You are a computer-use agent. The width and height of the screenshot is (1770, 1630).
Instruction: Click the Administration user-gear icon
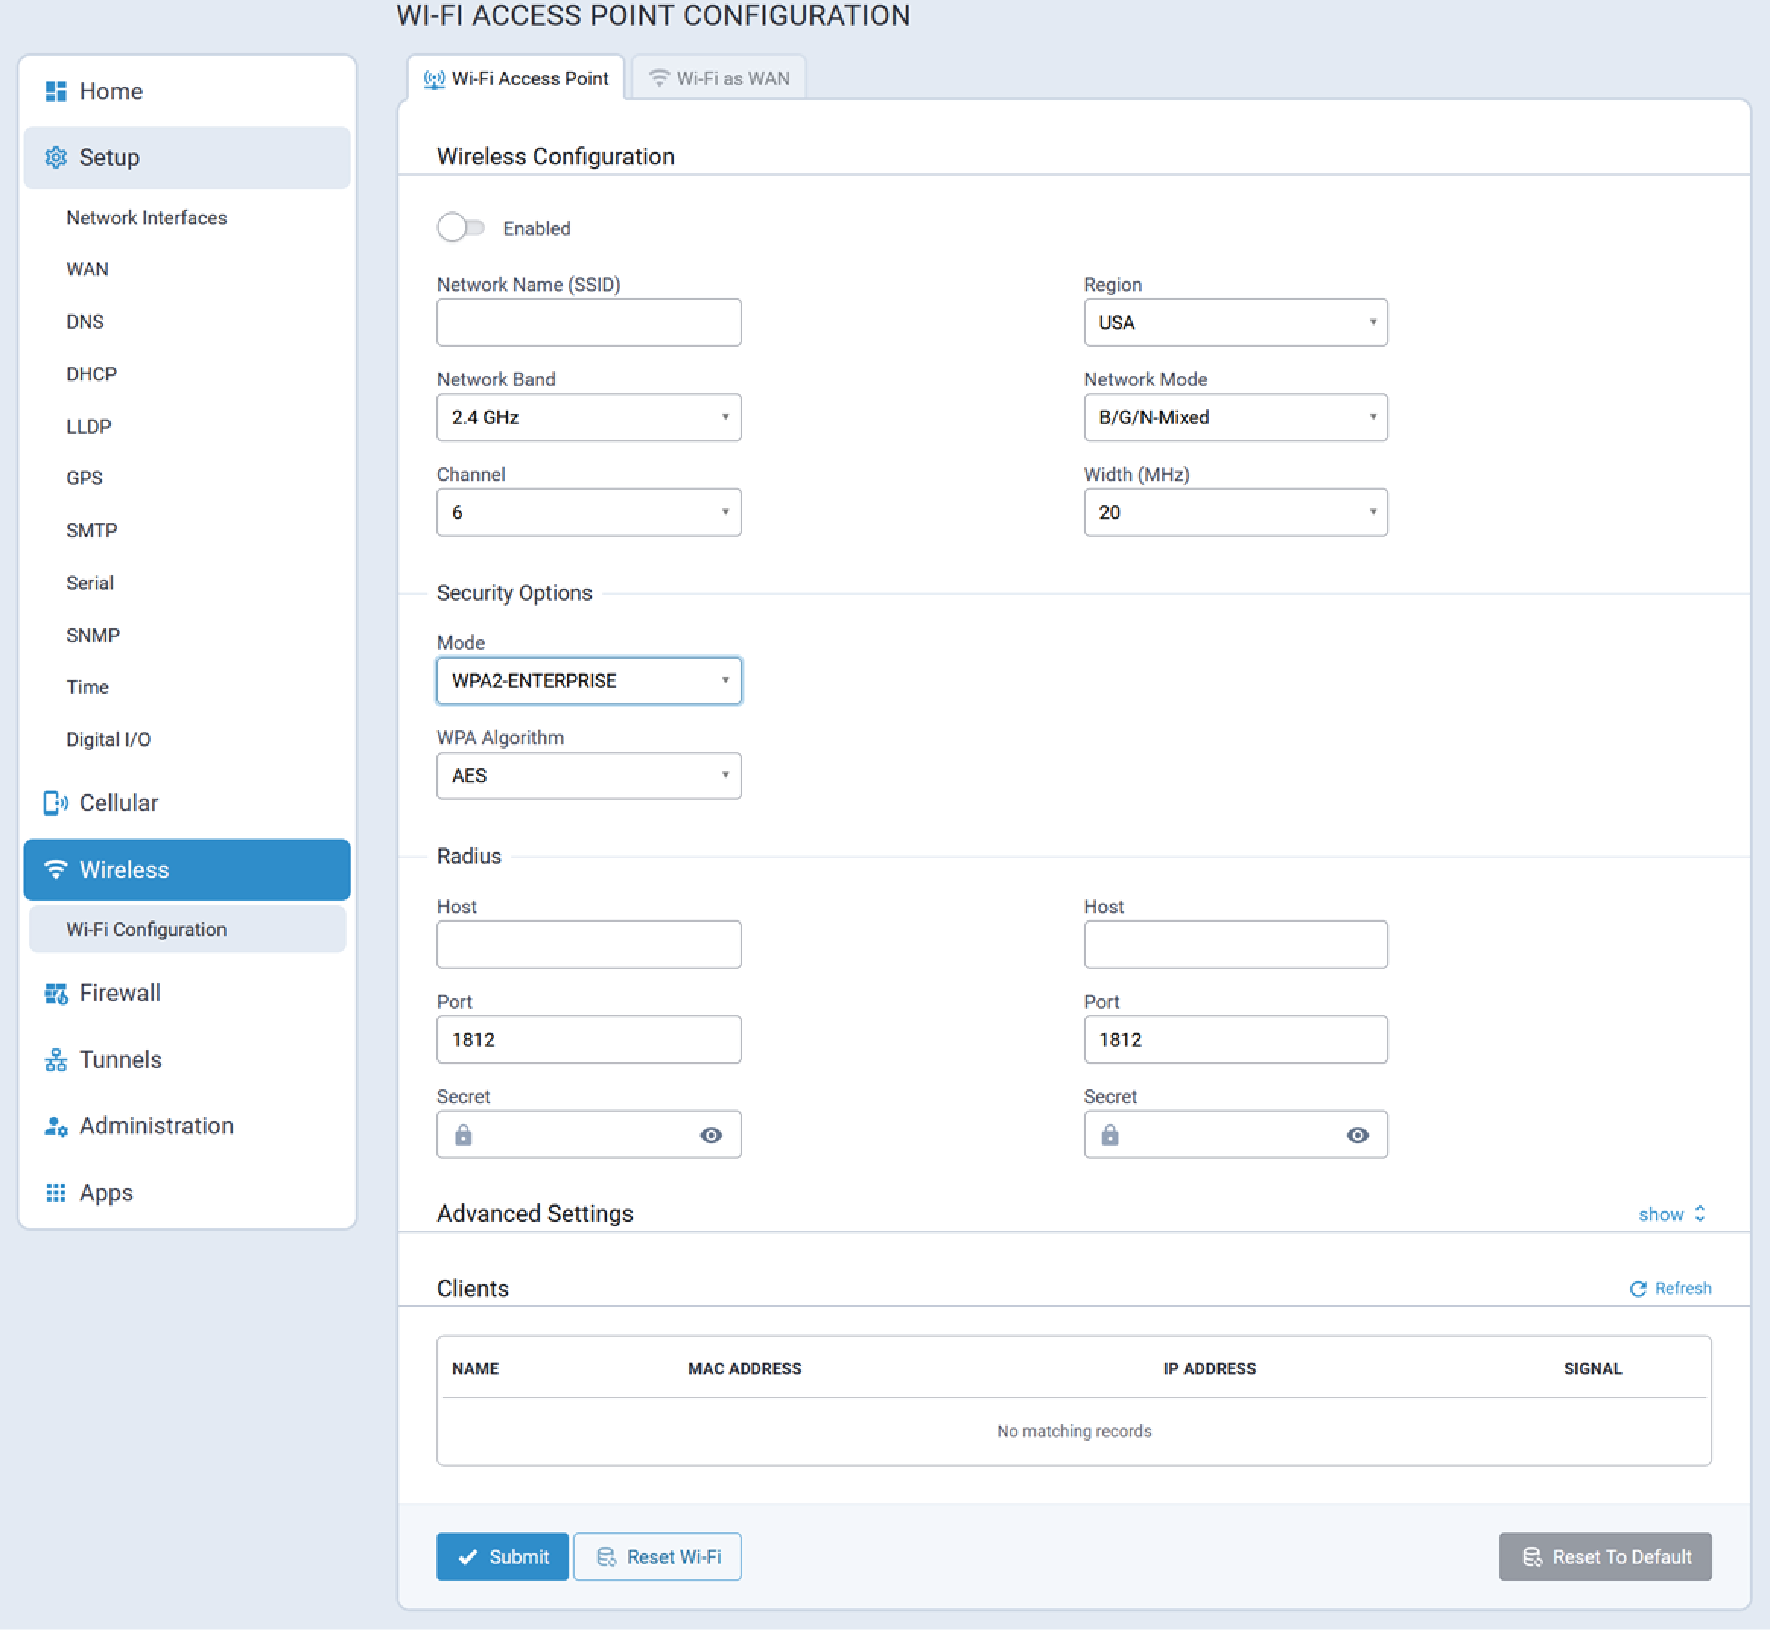pyautogui.click(x=56, y=1126)
